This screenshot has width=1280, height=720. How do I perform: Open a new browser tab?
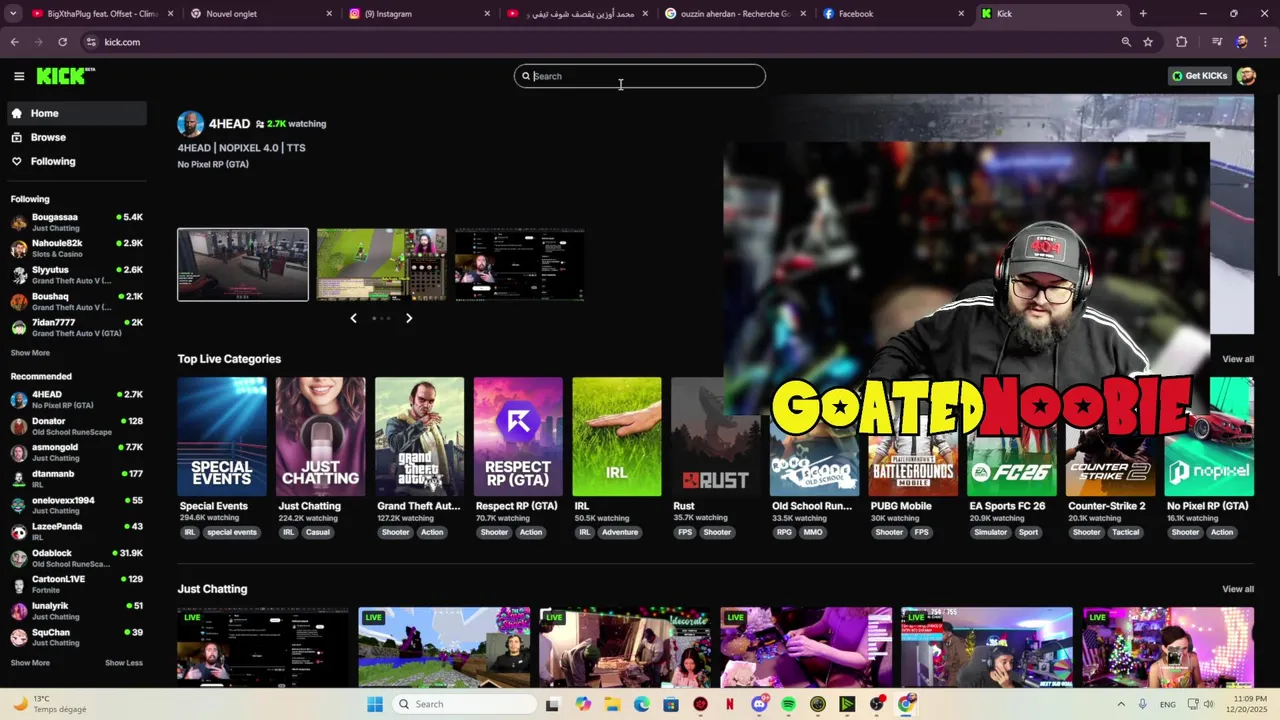1143,14
